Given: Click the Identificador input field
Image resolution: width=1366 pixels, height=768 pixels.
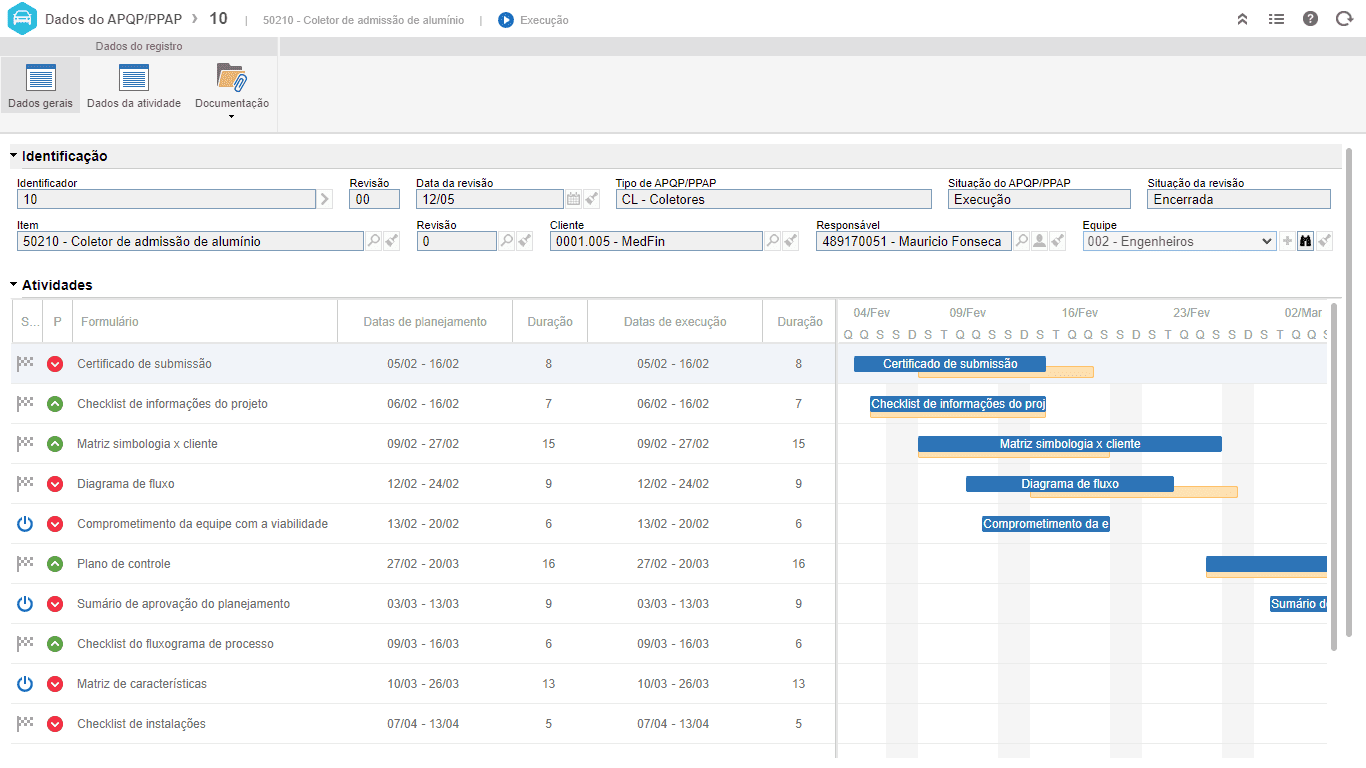Looking at the screenshot, I should [x=167, y=200].
